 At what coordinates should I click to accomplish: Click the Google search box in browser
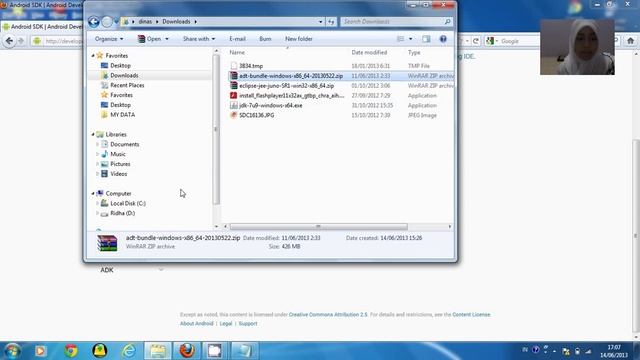coord(516,41)
